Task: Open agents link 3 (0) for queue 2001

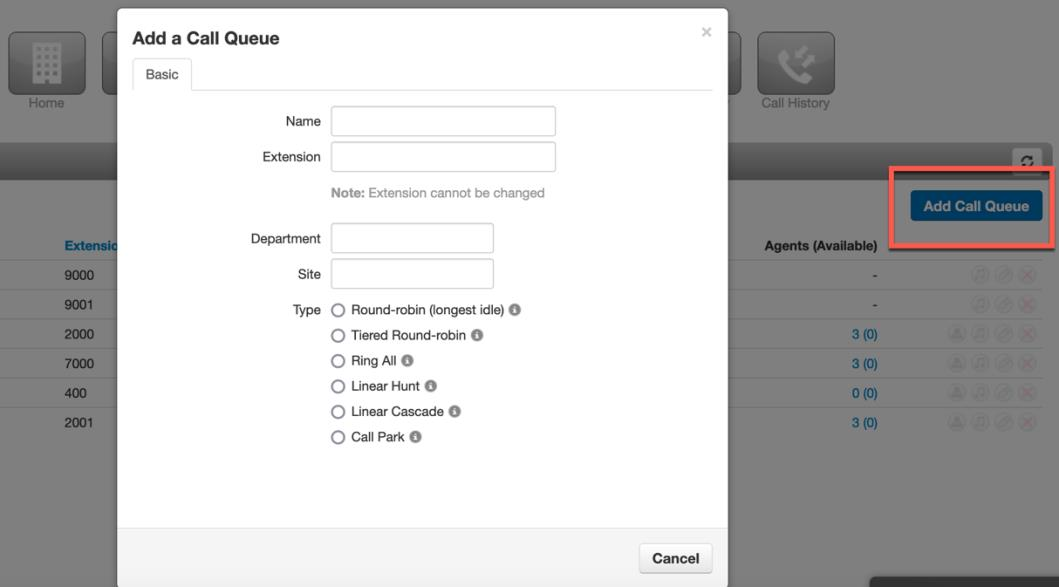Action: click(x=864, y=423)
